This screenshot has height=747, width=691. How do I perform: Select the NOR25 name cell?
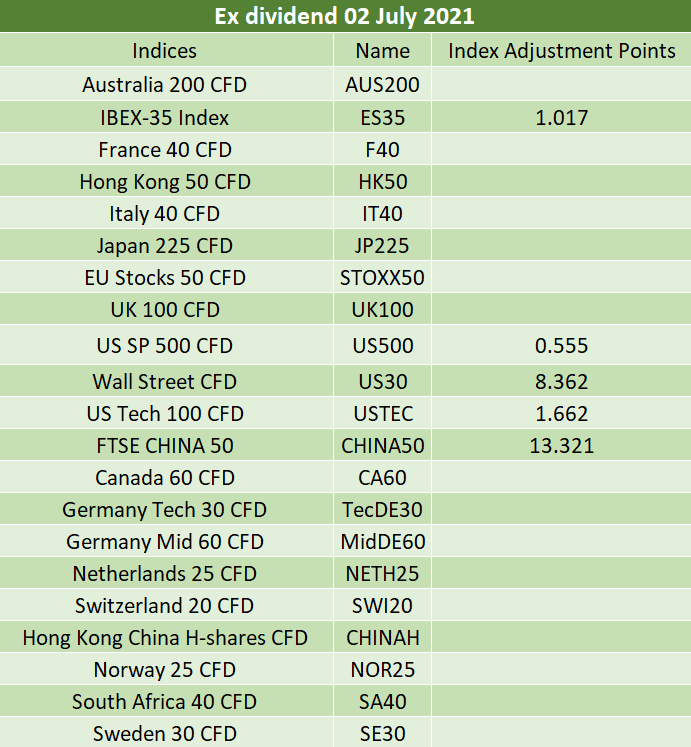coord(383,669)
